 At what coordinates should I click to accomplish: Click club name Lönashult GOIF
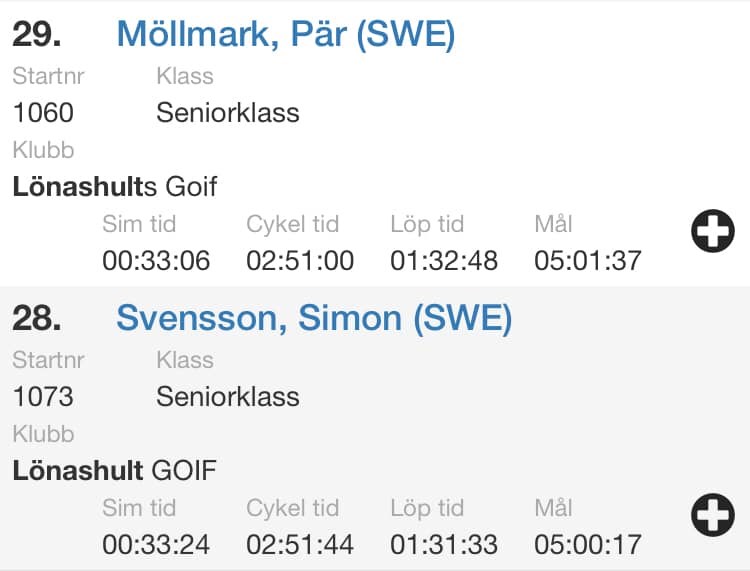(x=115, y=470)
